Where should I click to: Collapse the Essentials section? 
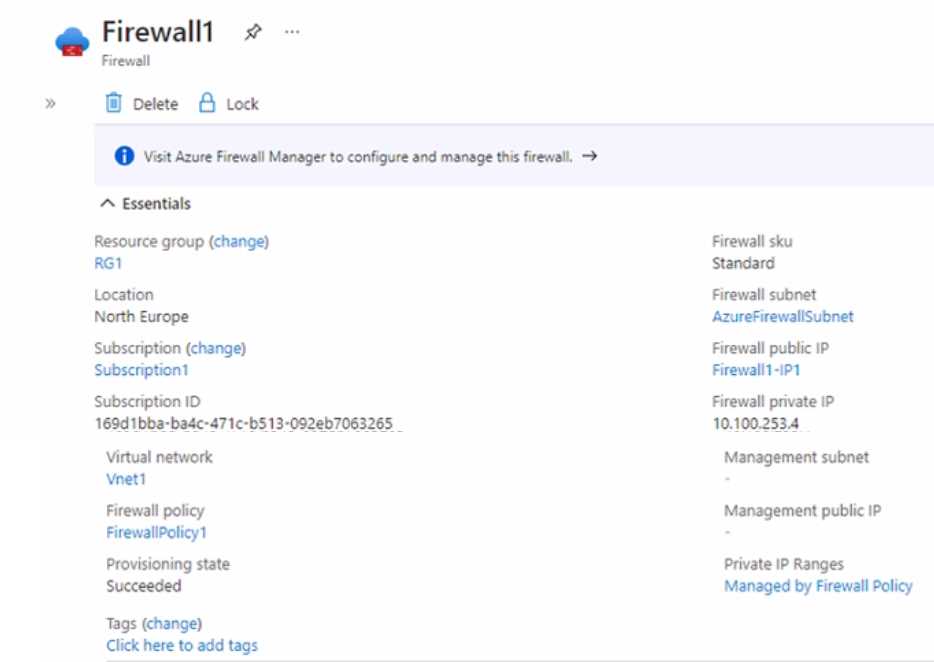108,203
